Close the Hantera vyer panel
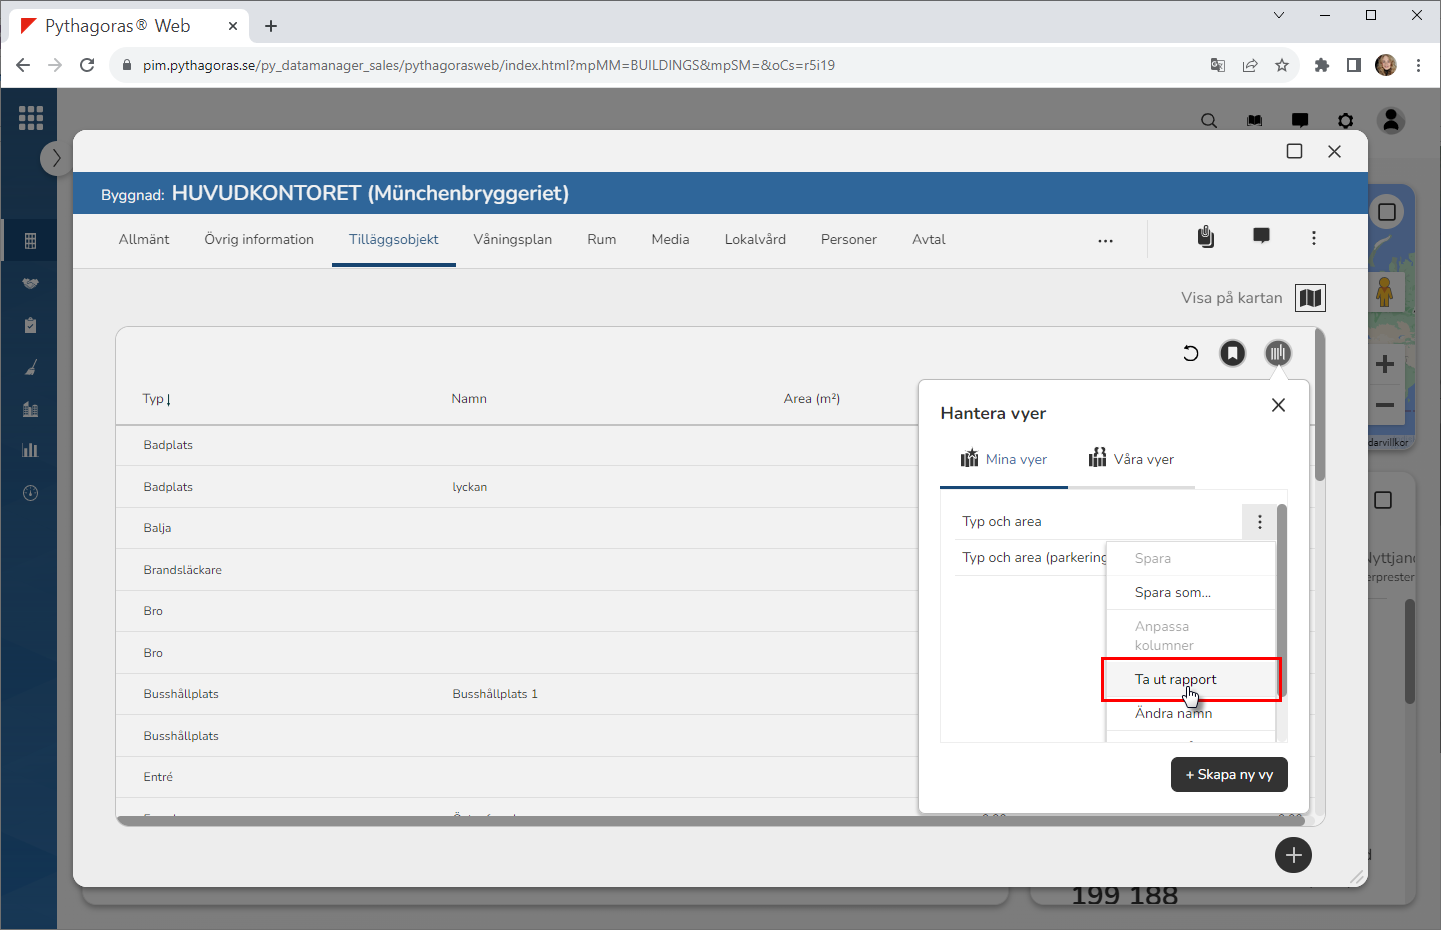This screenshot has width=1441, height=930. (1278, 405)
